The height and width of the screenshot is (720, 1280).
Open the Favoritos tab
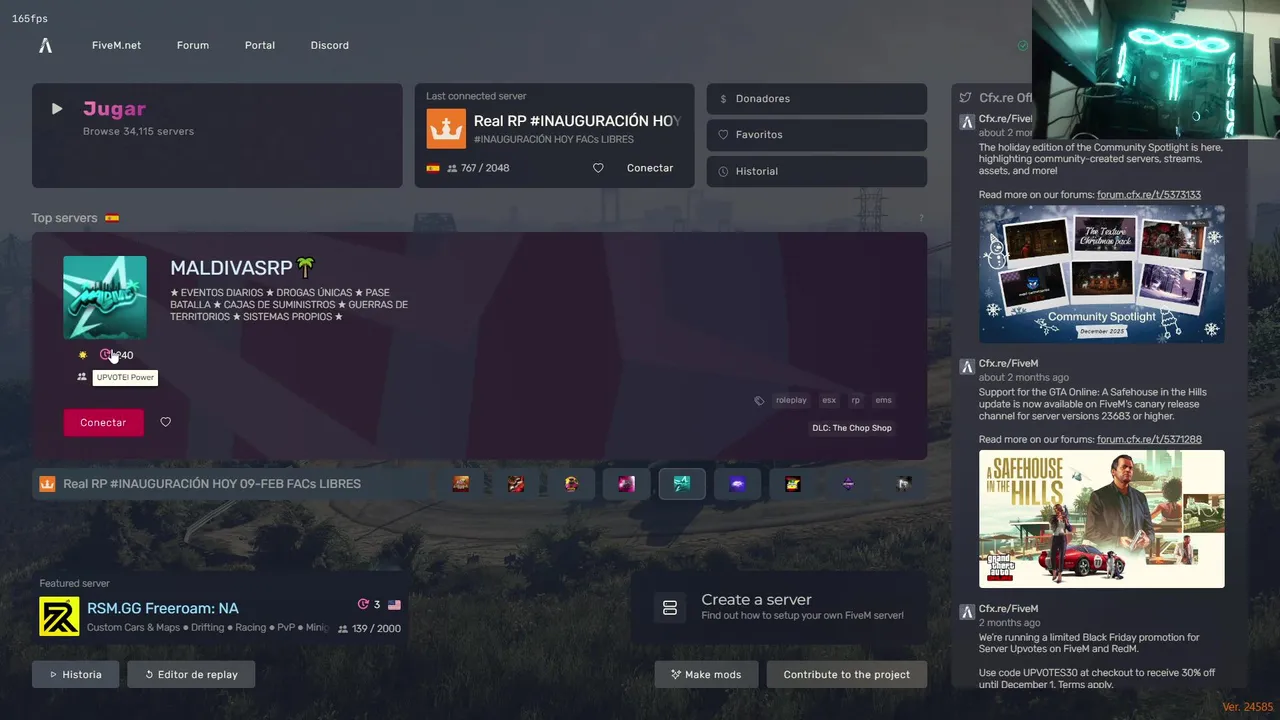point(817,135)
